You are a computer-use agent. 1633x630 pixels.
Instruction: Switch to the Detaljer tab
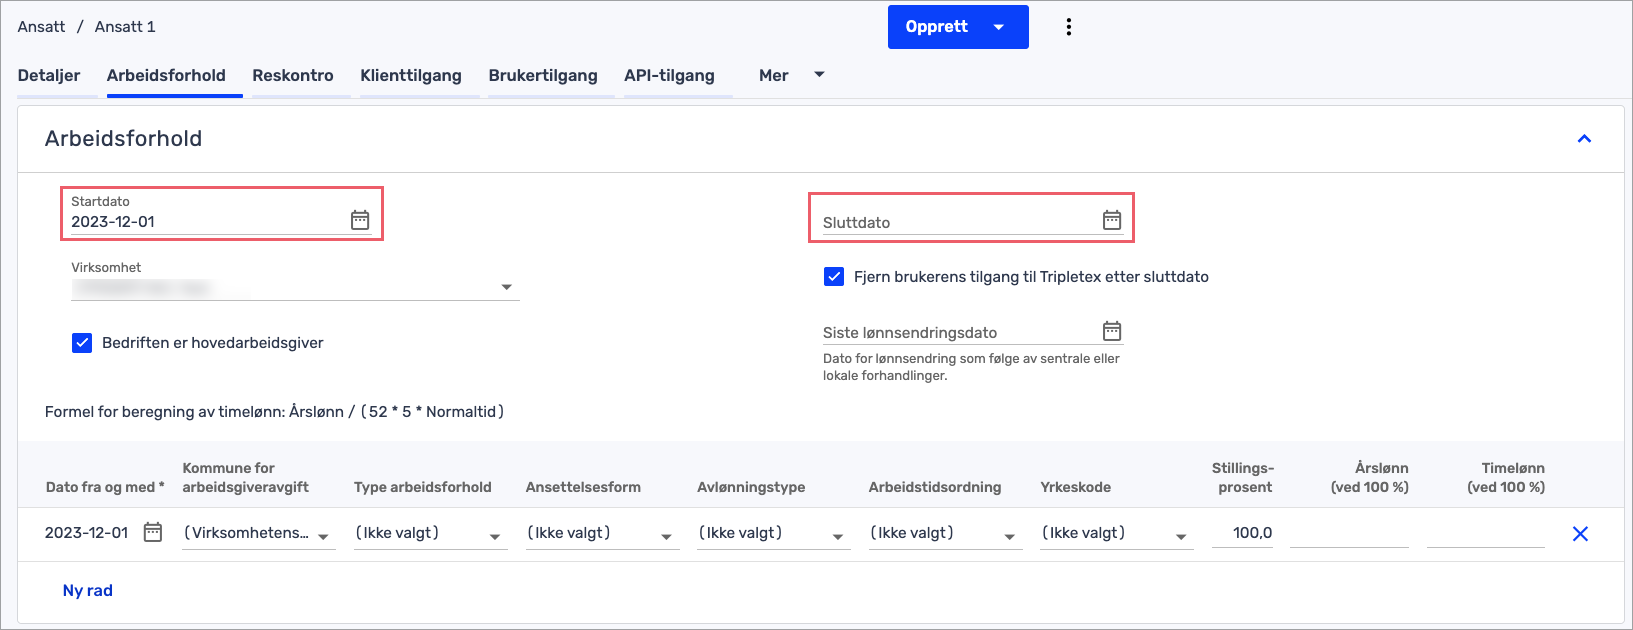point(49,76)
